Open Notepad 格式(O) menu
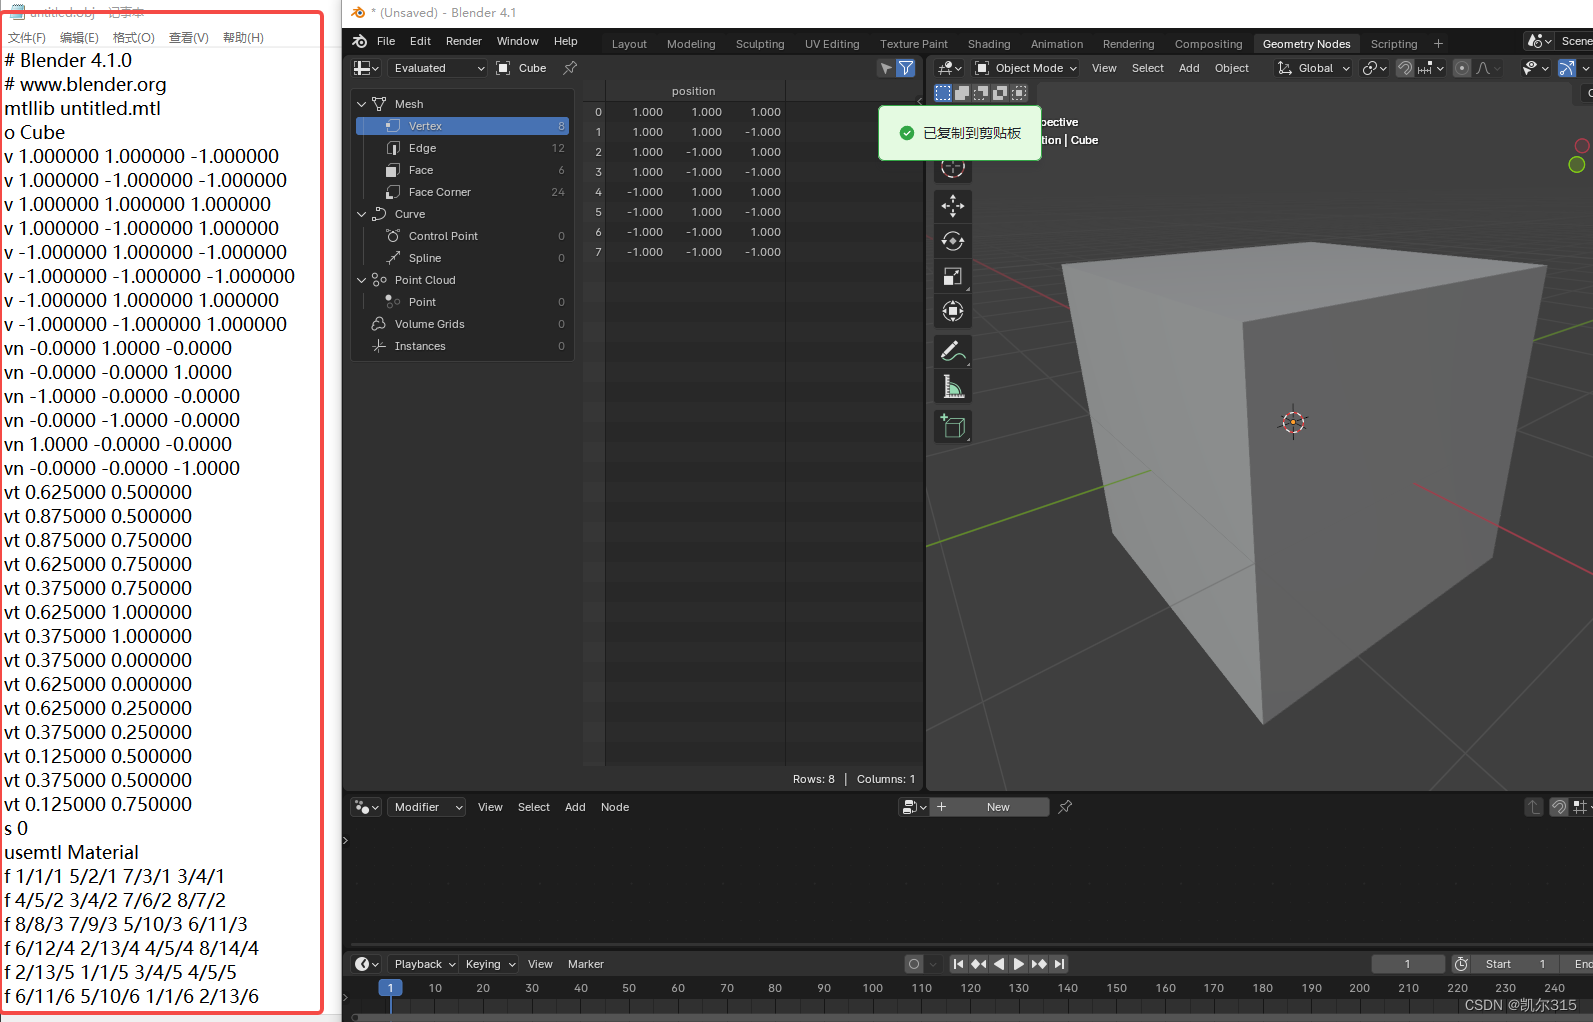The height and width of the screenshot is (1022, 1593). click(x=134, y=38)
